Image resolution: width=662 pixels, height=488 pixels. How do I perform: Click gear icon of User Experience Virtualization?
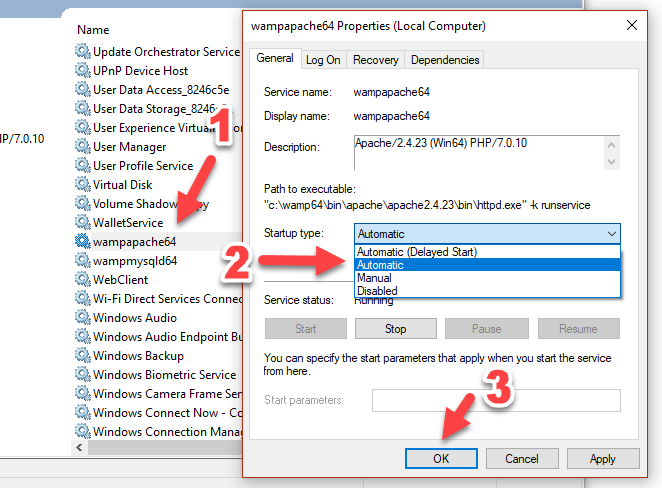83,127
